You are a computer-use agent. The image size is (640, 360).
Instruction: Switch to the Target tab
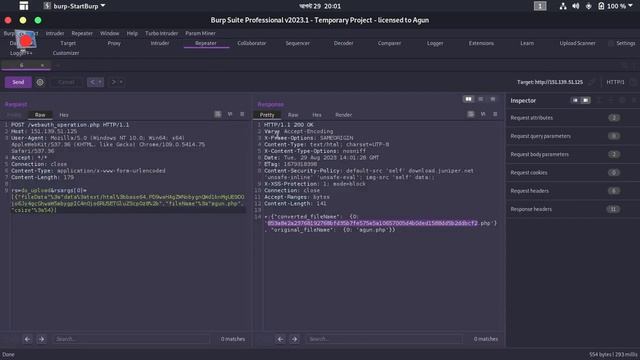pos(68,43)
